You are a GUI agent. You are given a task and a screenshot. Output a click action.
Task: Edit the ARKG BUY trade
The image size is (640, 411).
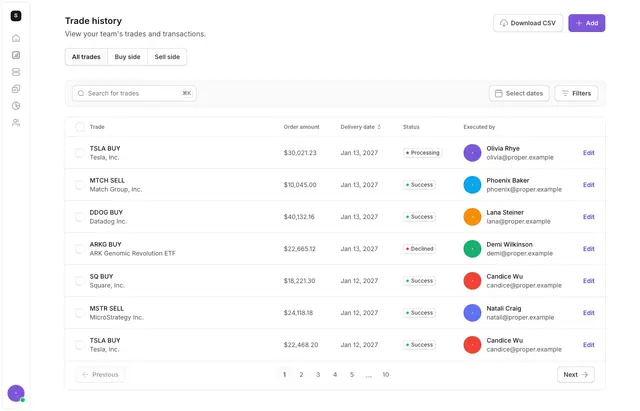589,249
